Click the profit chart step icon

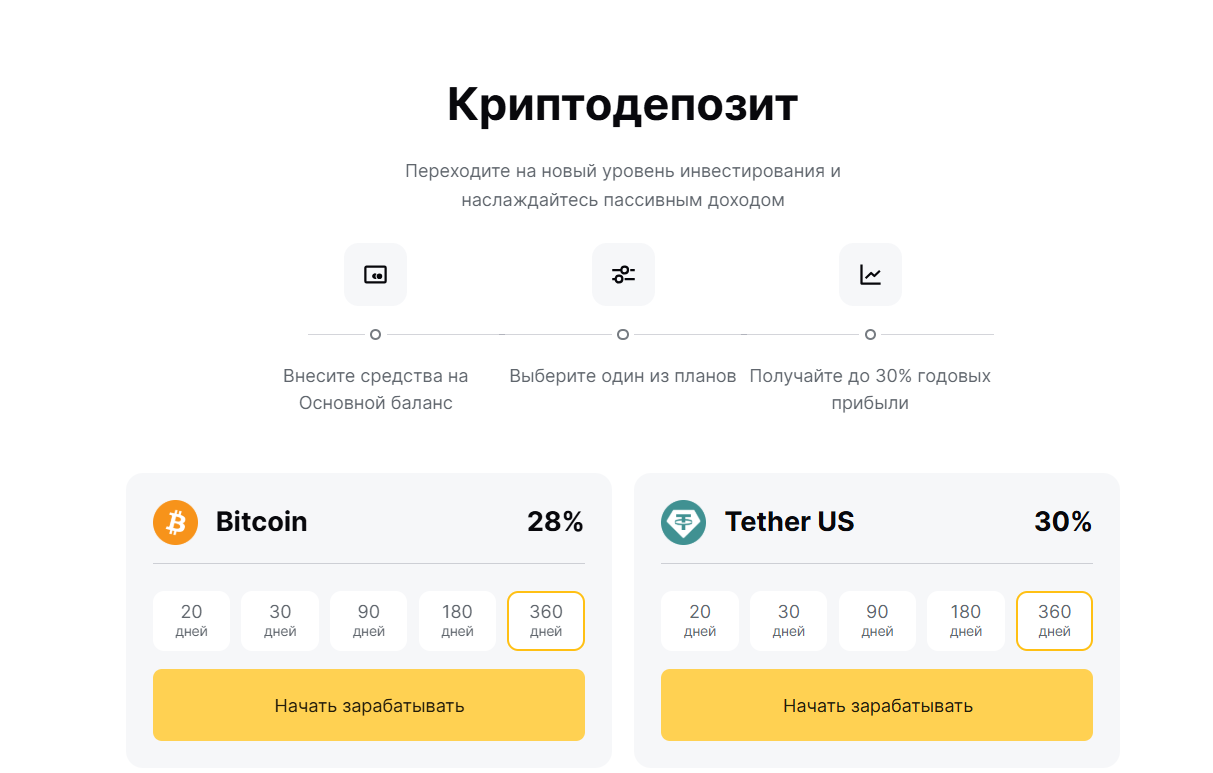[870, 274]
